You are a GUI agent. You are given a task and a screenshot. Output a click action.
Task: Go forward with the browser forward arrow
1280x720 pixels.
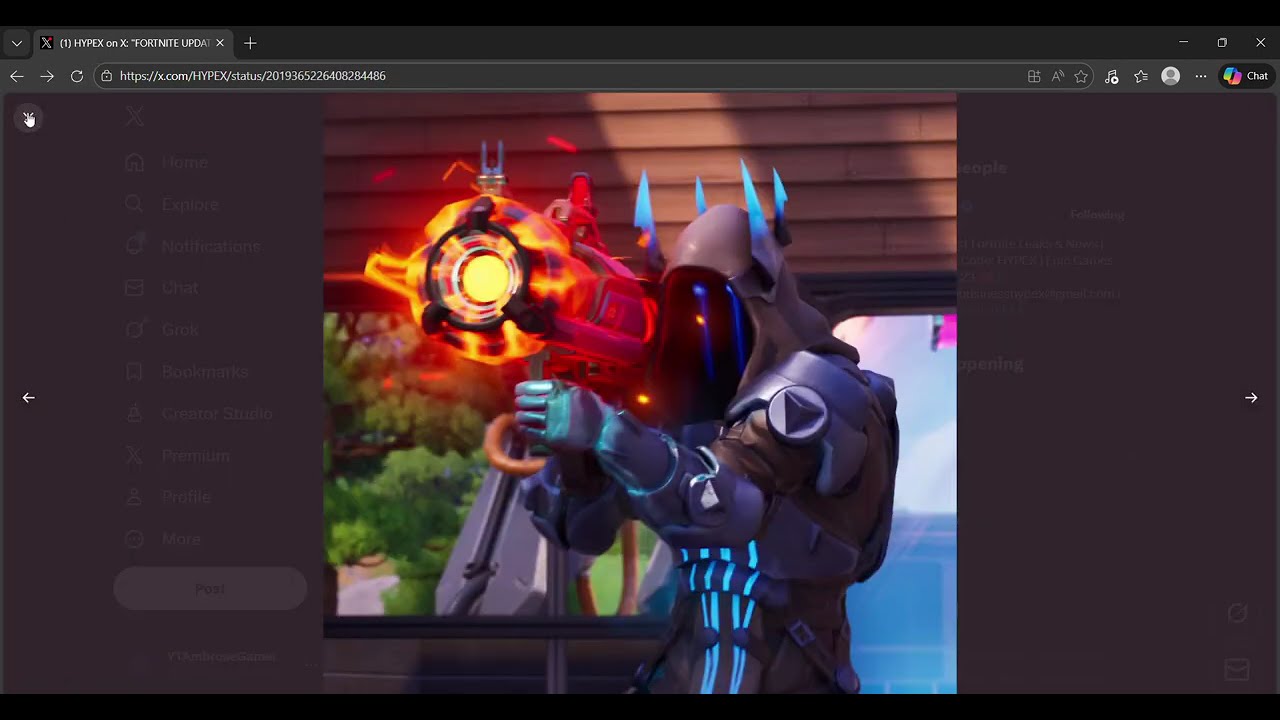[47, 76]
